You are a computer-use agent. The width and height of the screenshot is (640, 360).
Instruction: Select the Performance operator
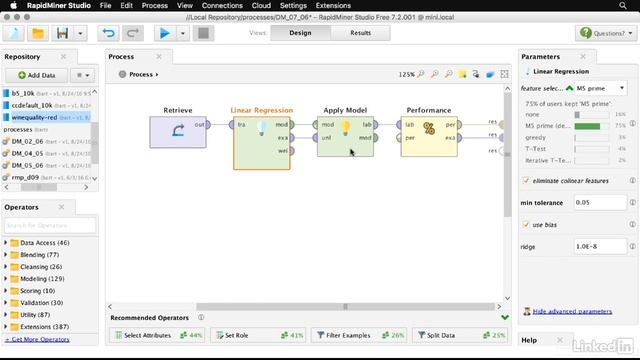pyautogui.click(x=429, y=136)
